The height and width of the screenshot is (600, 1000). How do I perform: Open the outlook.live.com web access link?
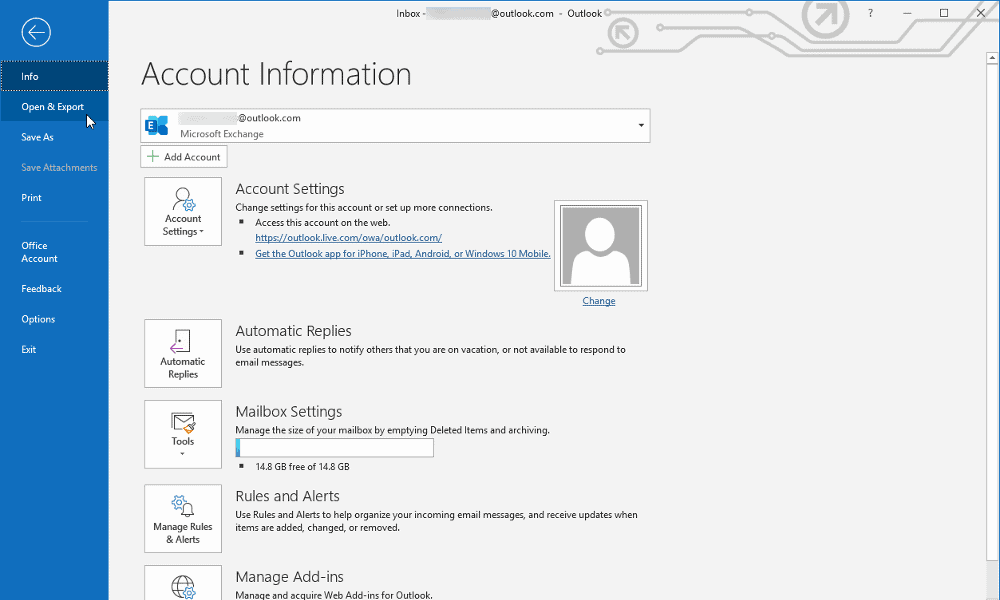tap(348, 238)
